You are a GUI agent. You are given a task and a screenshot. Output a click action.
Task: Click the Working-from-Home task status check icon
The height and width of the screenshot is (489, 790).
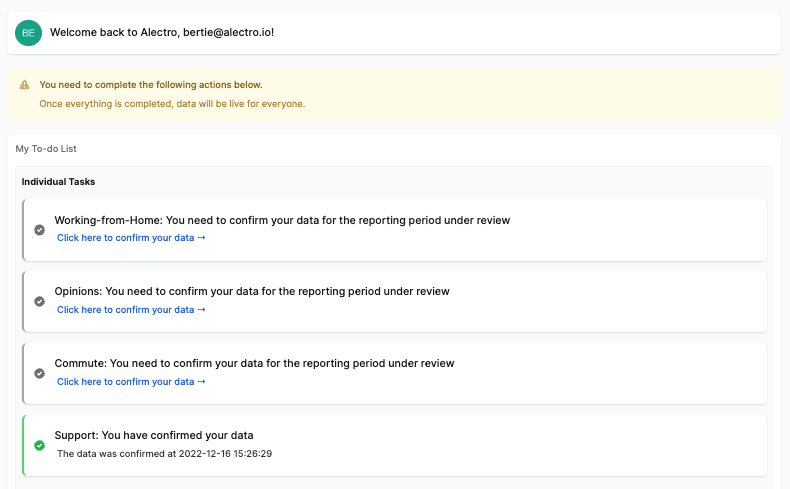click(x=40, y=229)
